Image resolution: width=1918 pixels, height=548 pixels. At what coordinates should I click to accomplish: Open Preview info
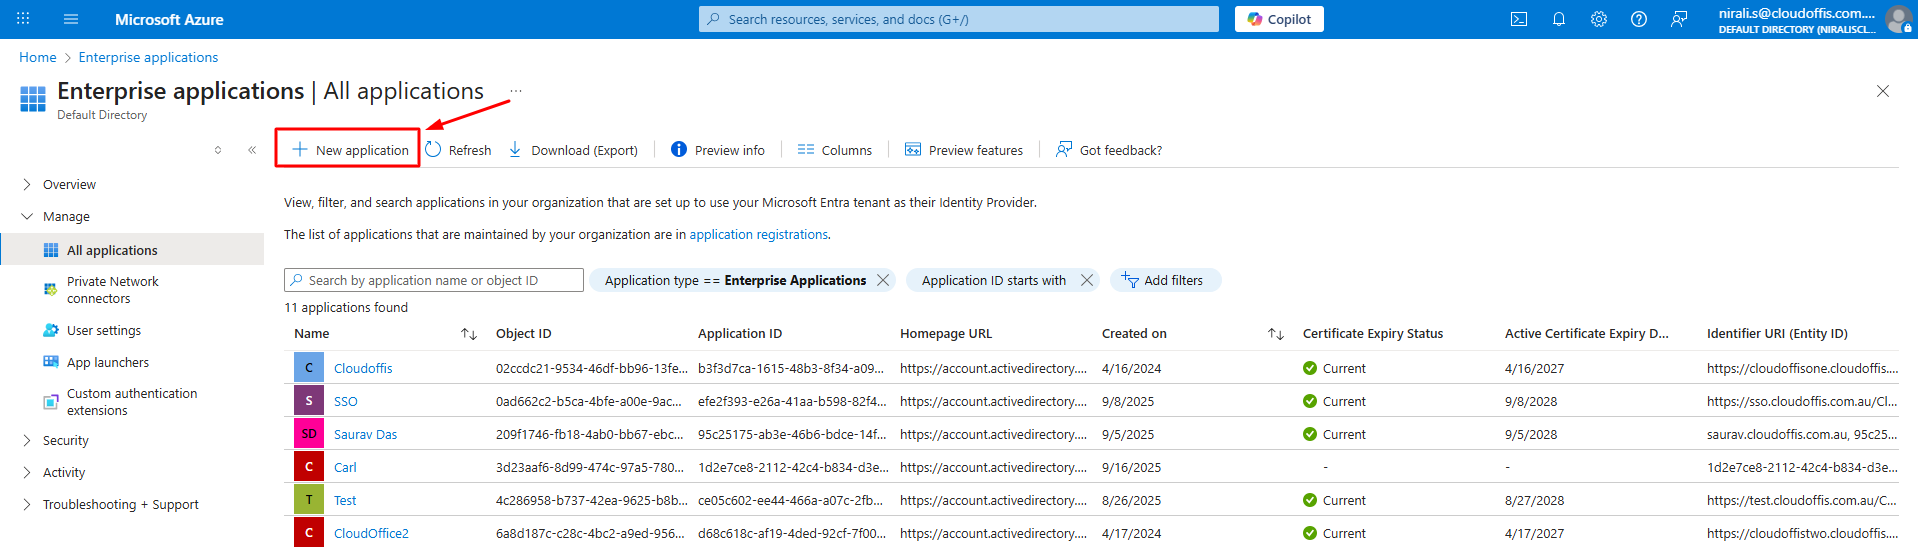(x=718, y=150)
